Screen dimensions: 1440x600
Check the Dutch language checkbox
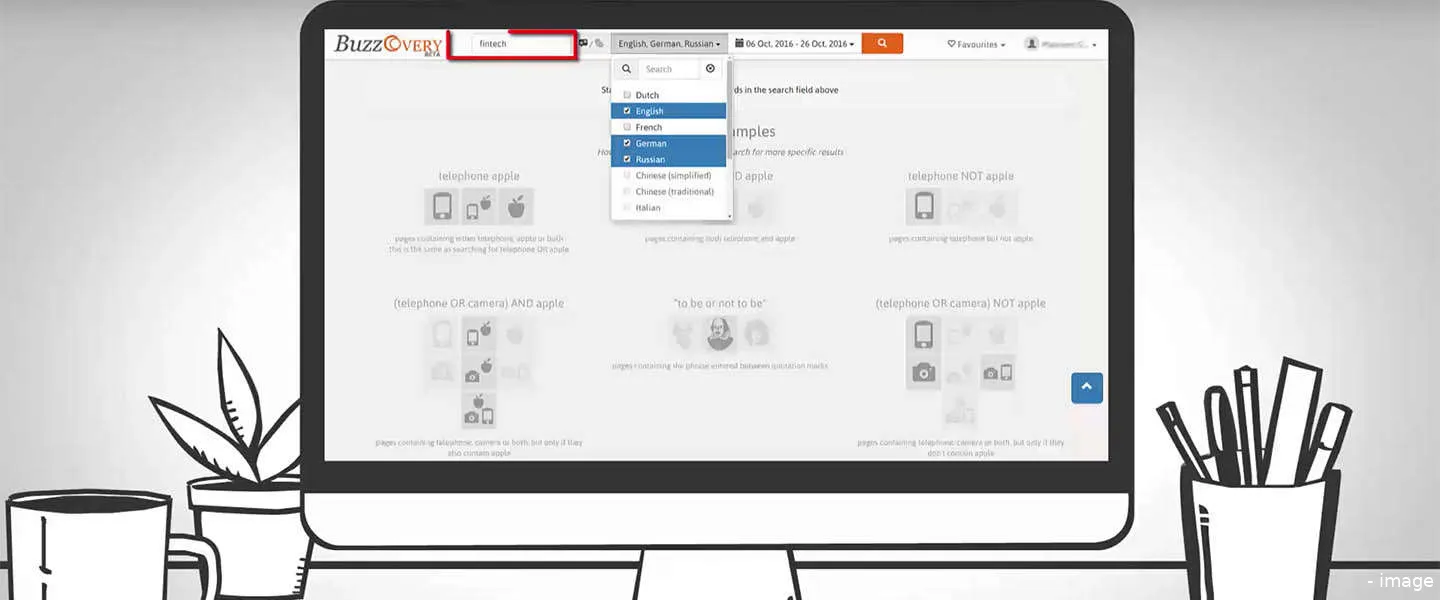coord(627,95)
